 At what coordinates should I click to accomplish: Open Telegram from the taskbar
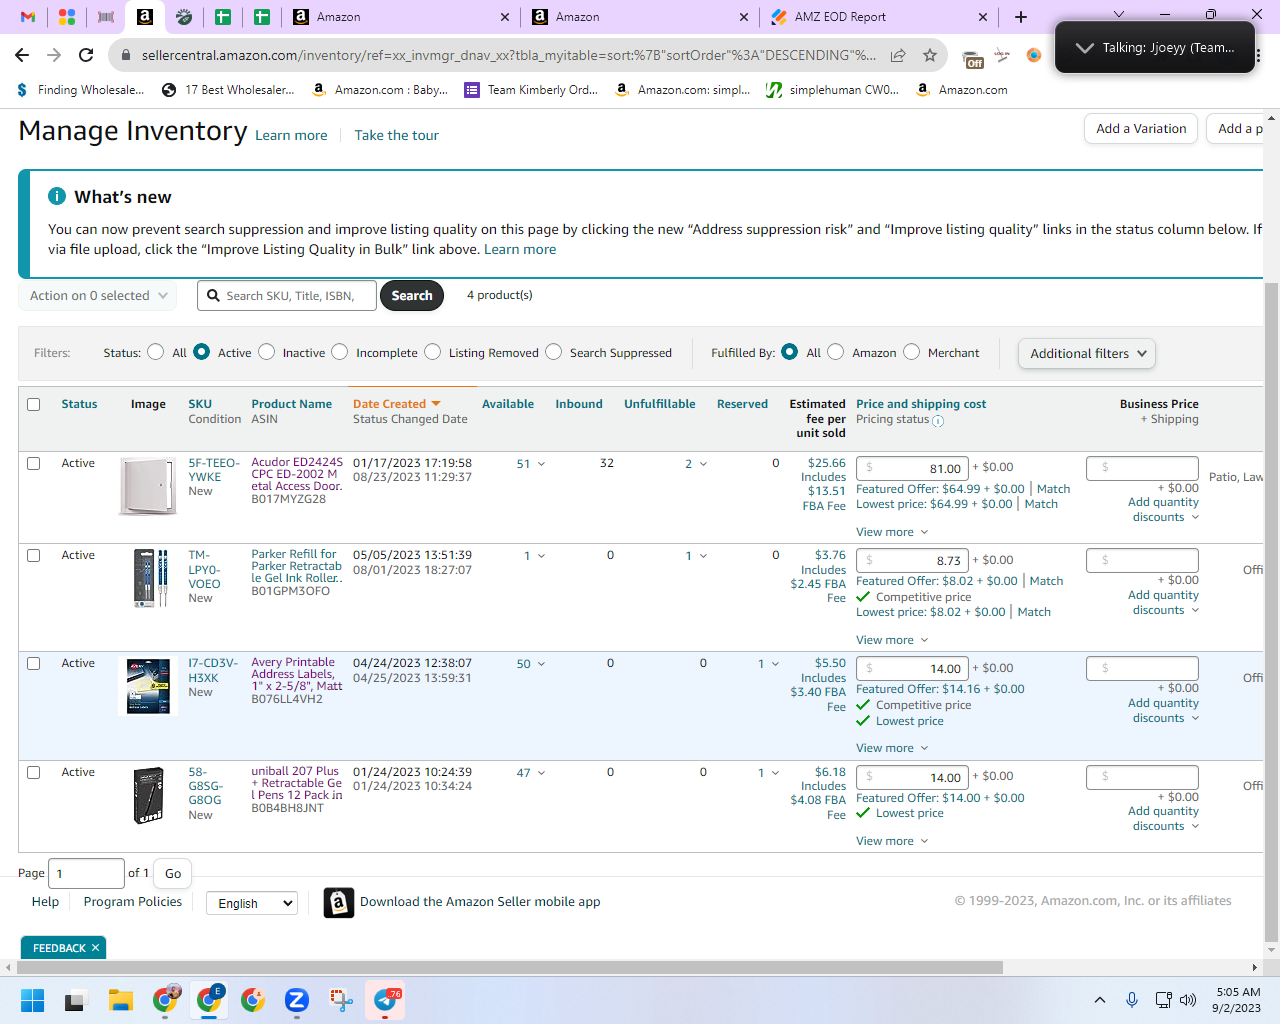386,1000
